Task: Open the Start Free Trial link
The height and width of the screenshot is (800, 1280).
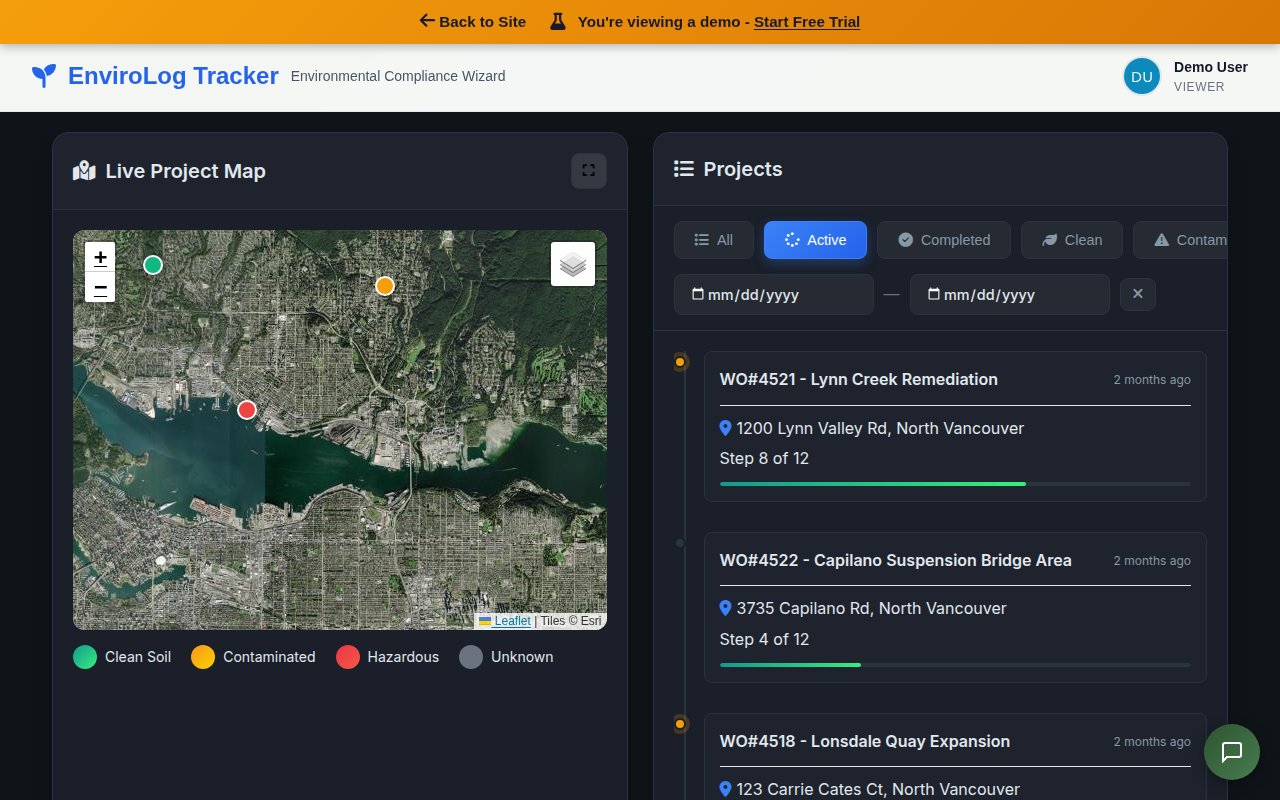Action: click(807, 21)
